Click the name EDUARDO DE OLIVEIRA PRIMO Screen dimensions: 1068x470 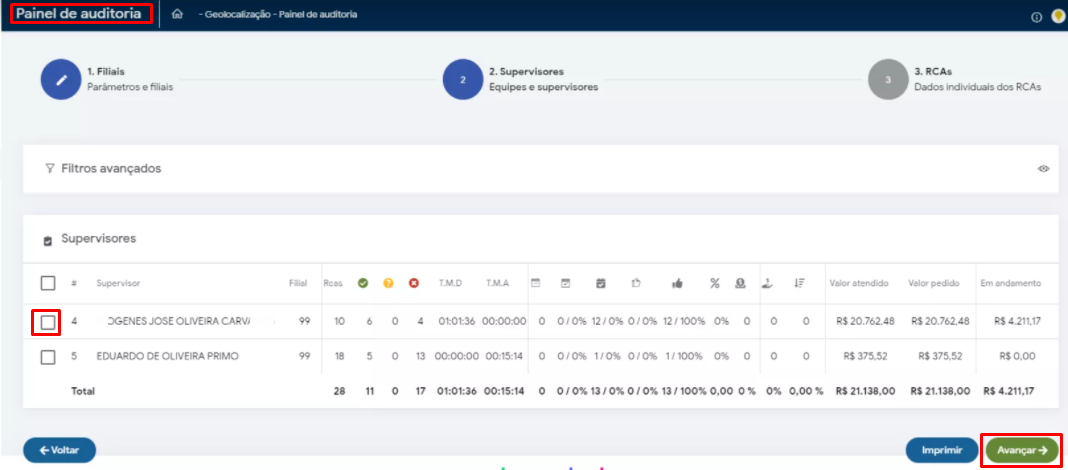pyautogui.click(x=168, y=356)
